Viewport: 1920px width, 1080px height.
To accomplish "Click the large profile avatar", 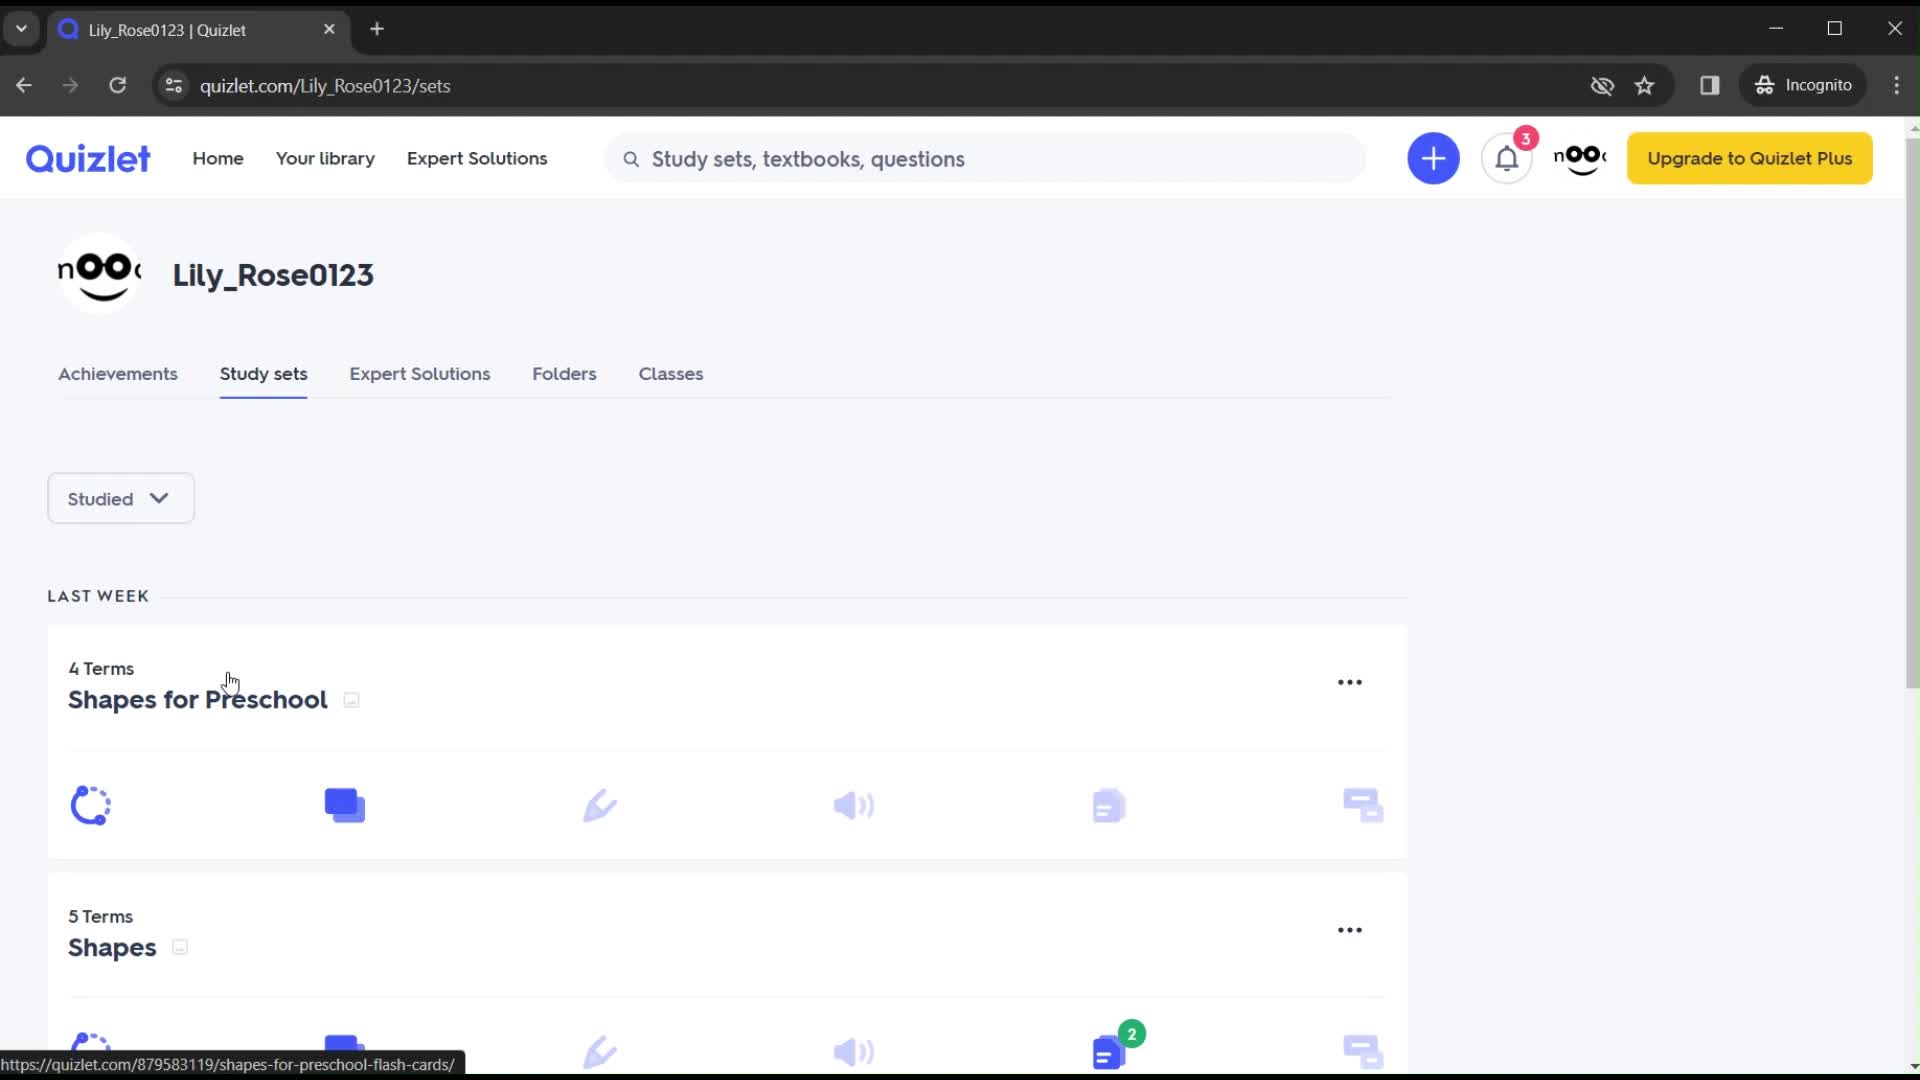I will click(x=99, y=274).
